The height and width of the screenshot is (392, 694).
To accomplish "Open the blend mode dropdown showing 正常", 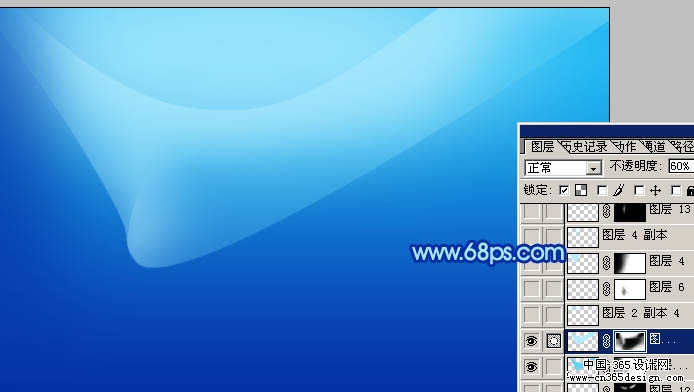I will click(x=563, y=168).
